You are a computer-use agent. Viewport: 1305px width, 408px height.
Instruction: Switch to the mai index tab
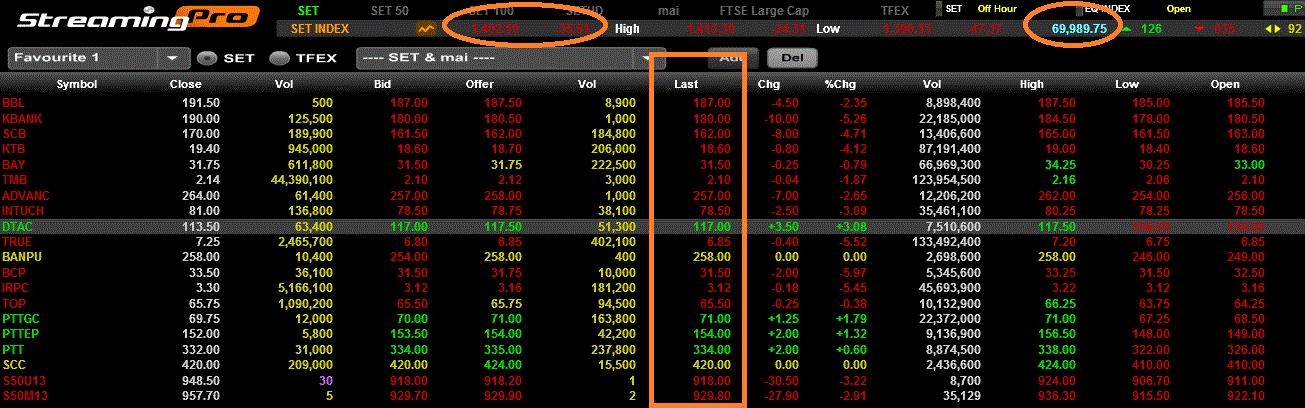coord(669,9)
